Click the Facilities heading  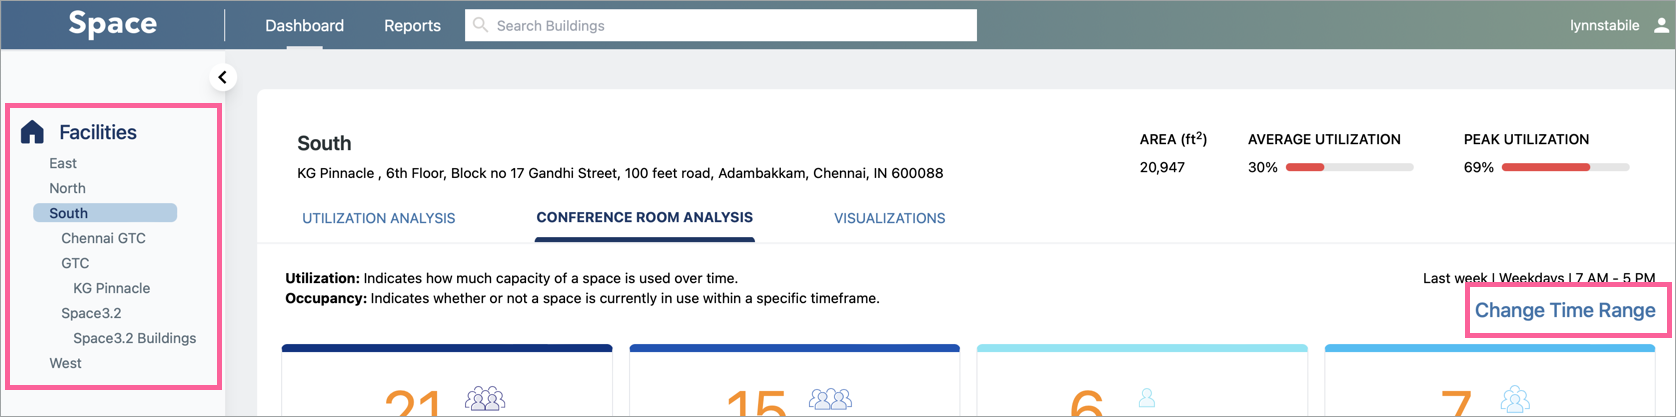pos(98,132)
